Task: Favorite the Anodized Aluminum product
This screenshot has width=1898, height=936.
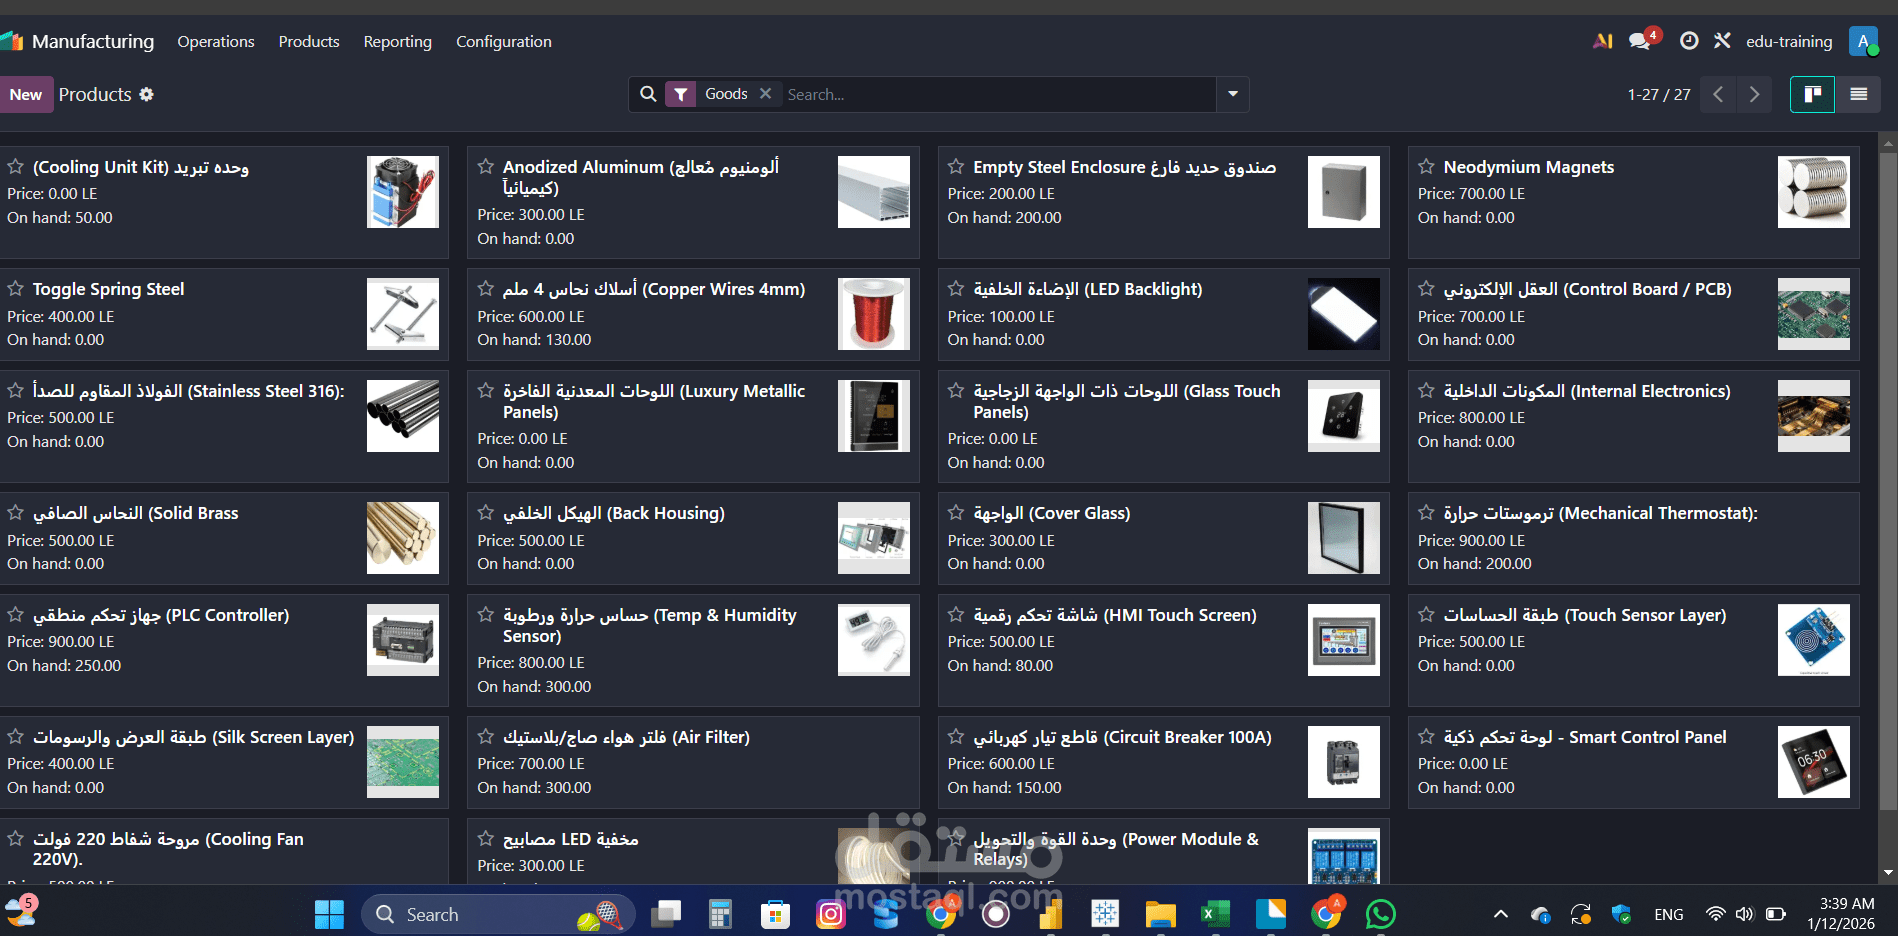Action: (486, 166)
